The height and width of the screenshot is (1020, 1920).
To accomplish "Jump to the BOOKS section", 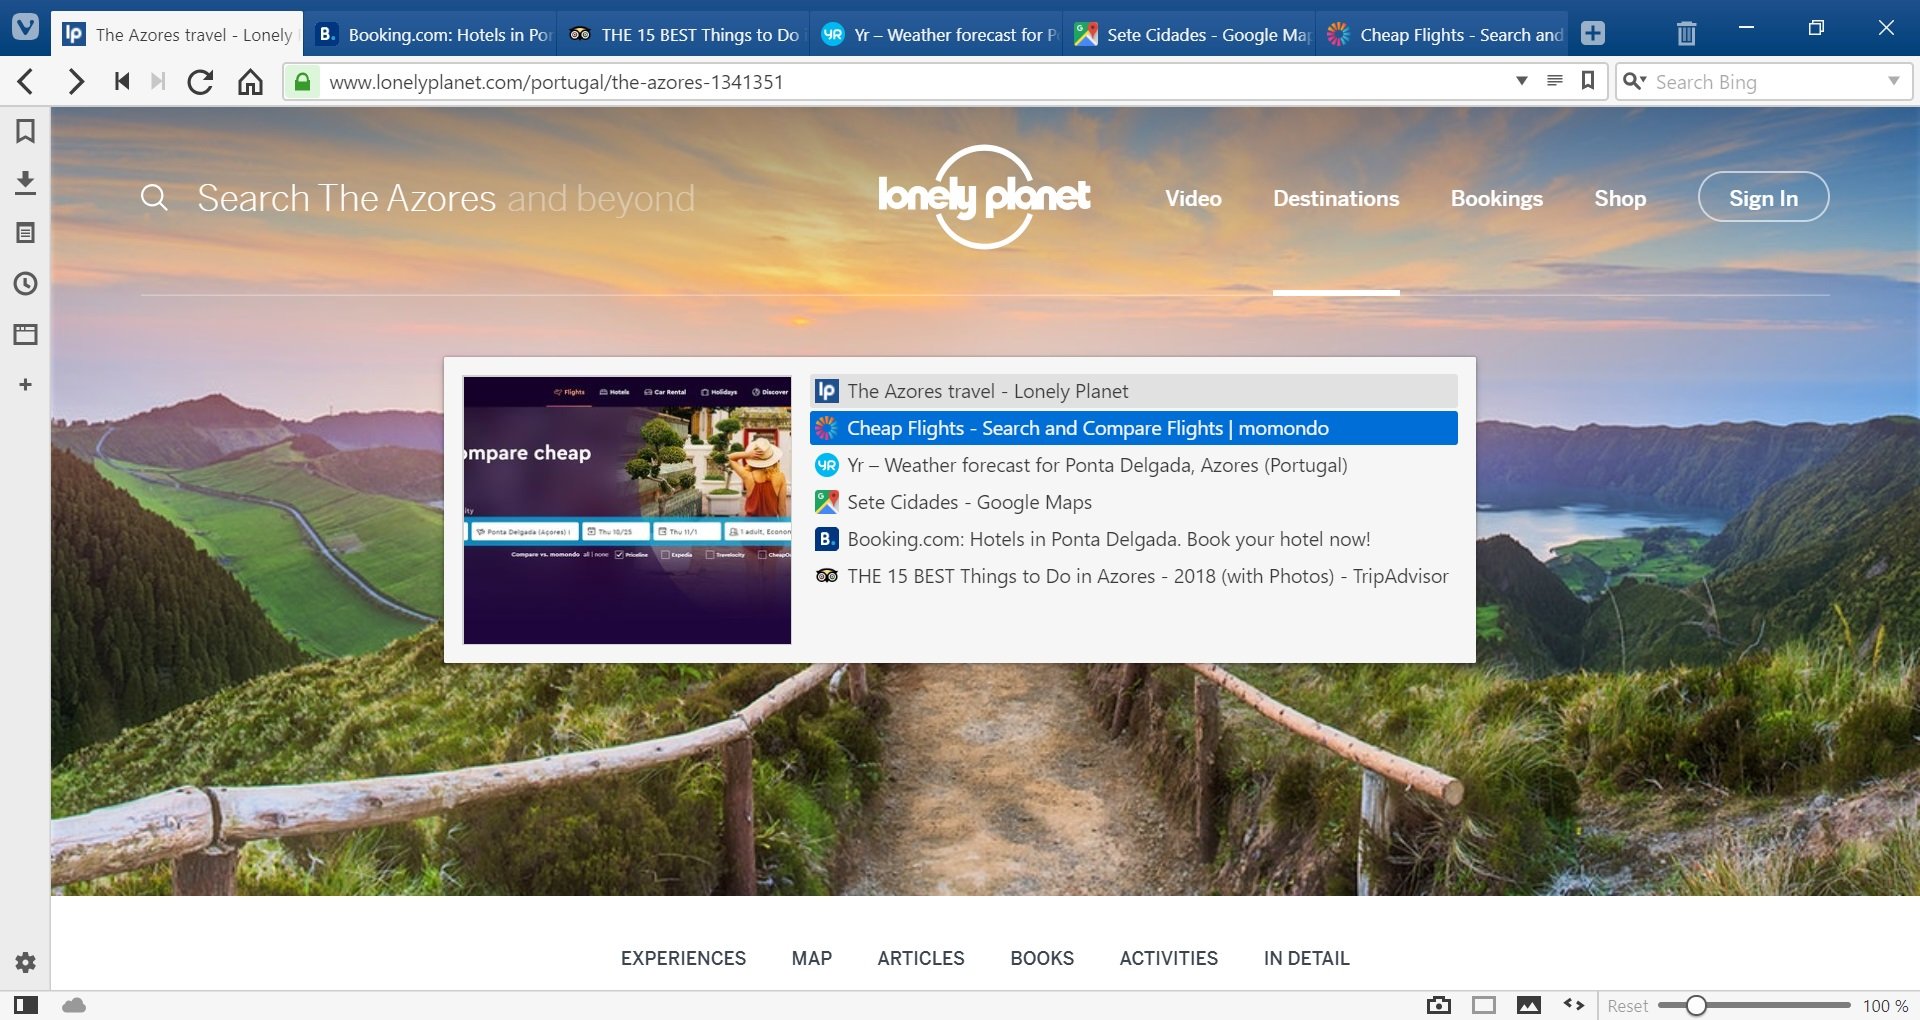I will (x=1042, y=958).
